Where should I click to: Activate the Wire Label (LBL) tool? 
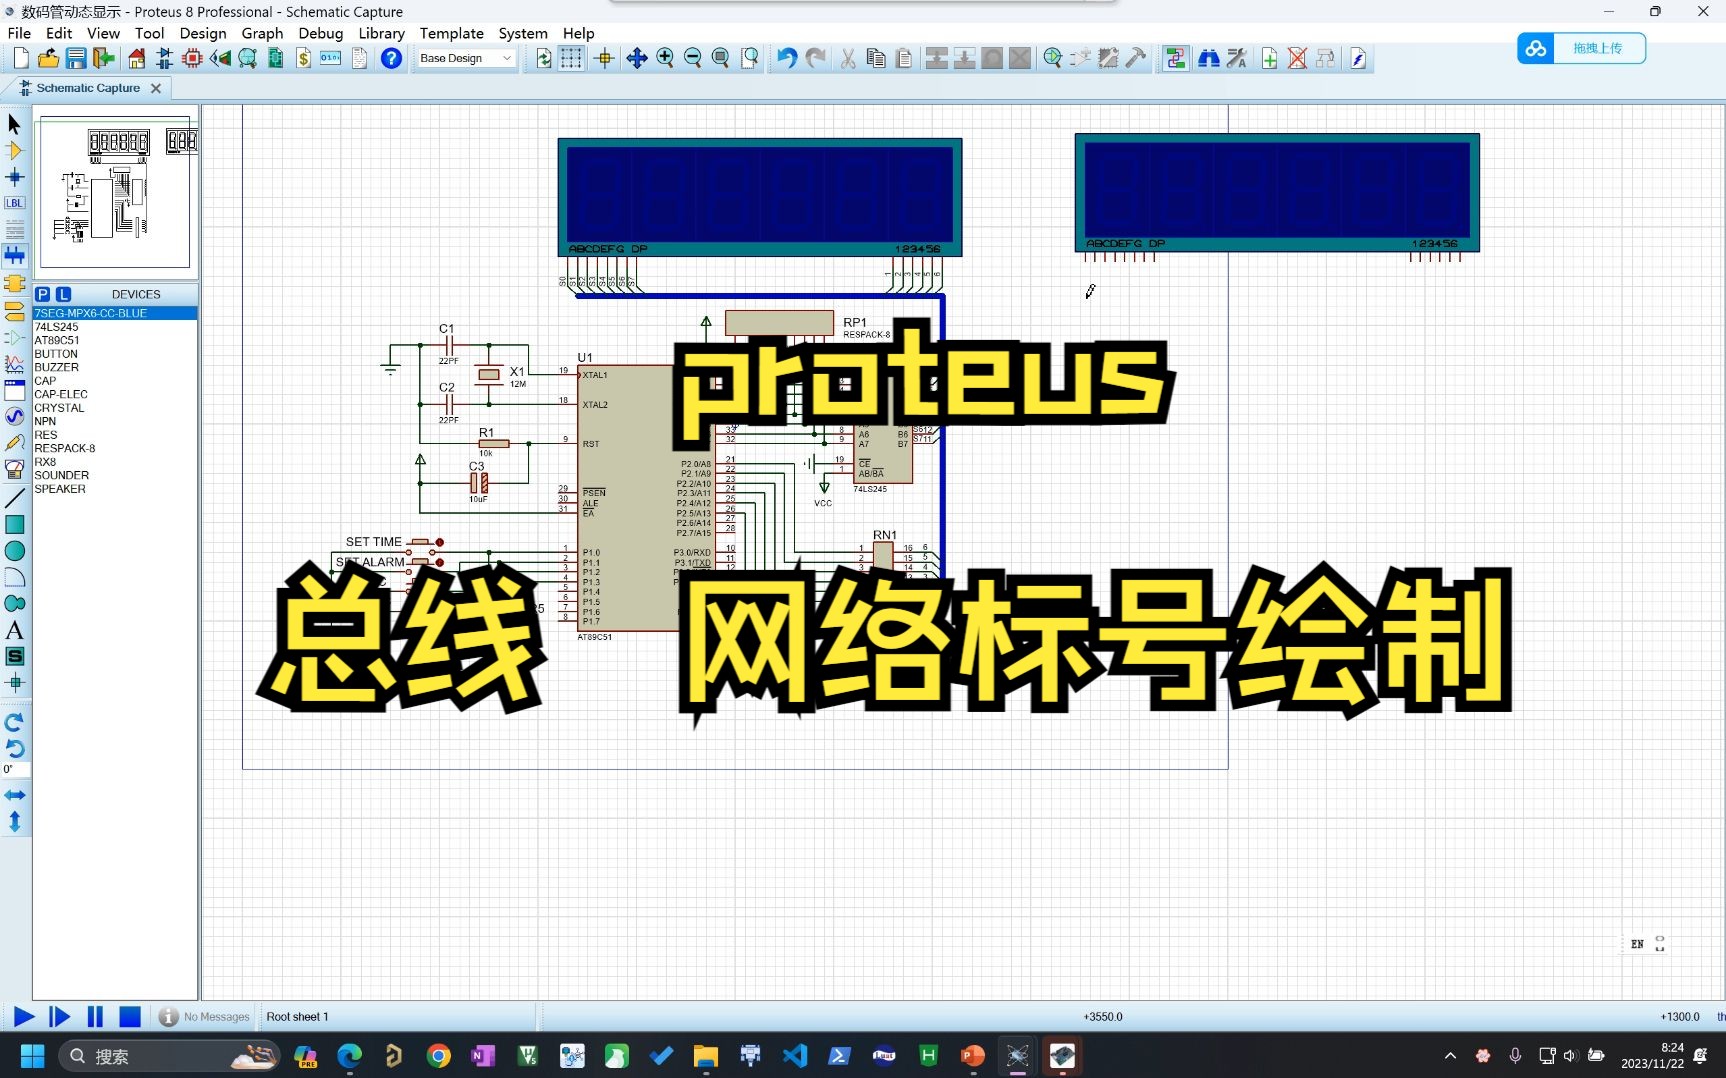pyautogui.click(x=14, y=202)
